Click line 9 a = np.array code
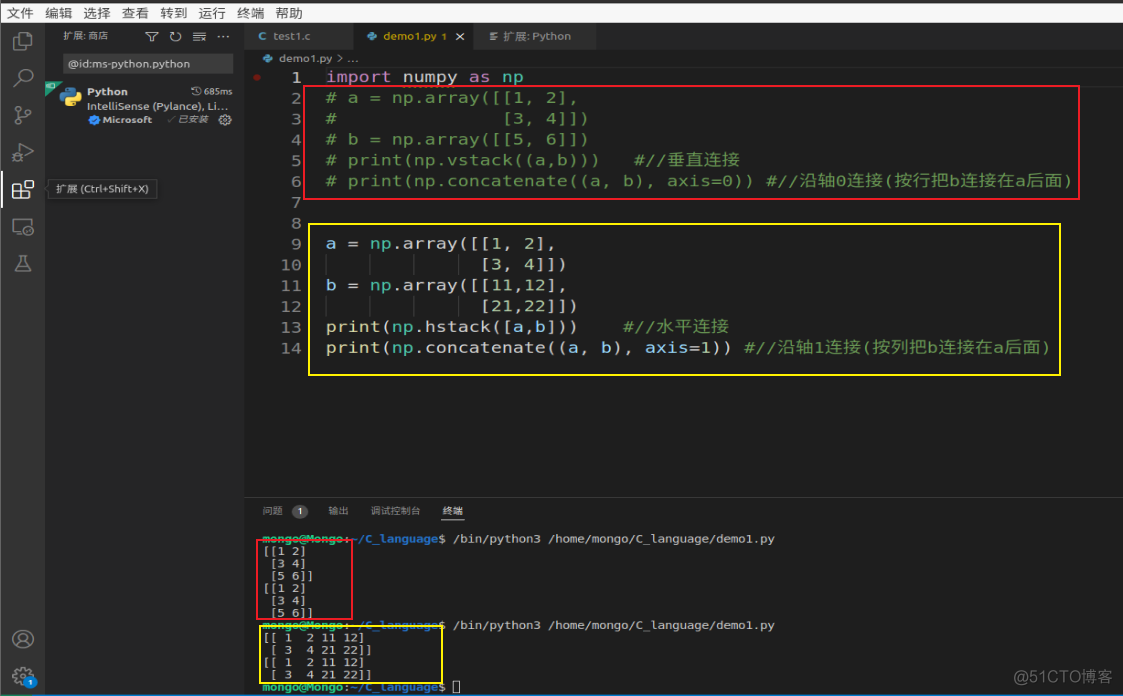The height and width of the screenshot is (696, 1123). (x=440, y=243)
